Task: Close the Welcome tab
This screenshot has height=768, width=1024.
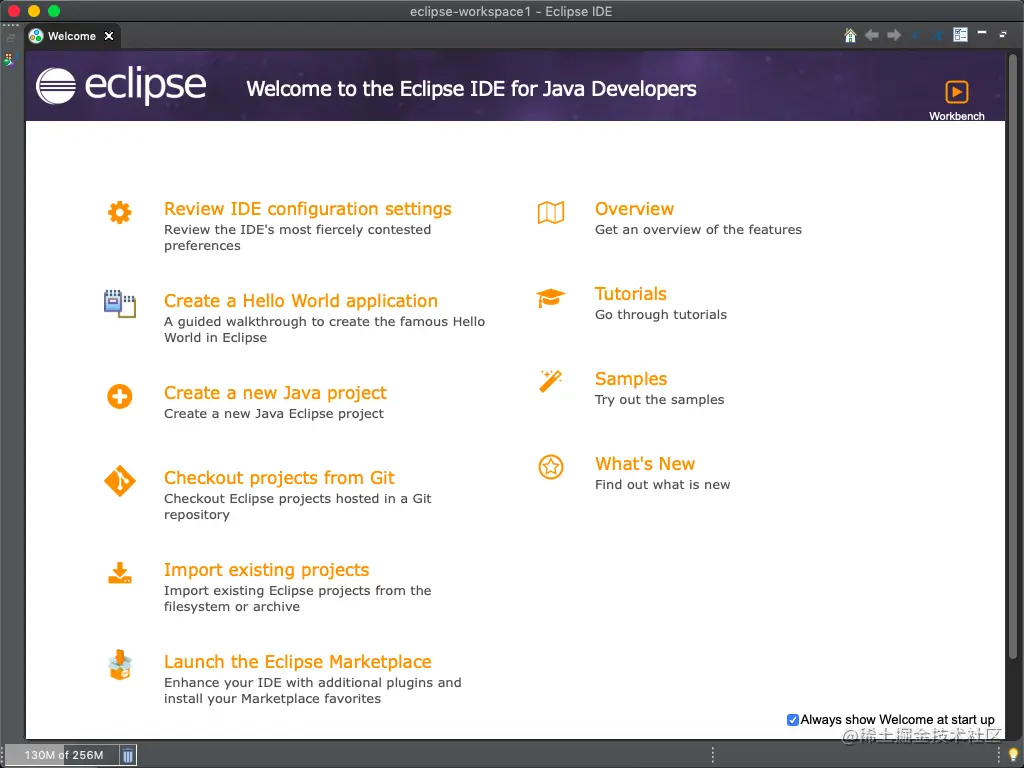Action: coord(109,36)
